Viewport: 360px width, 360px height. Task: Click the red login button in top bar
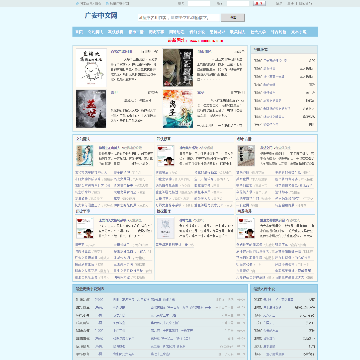260,3
